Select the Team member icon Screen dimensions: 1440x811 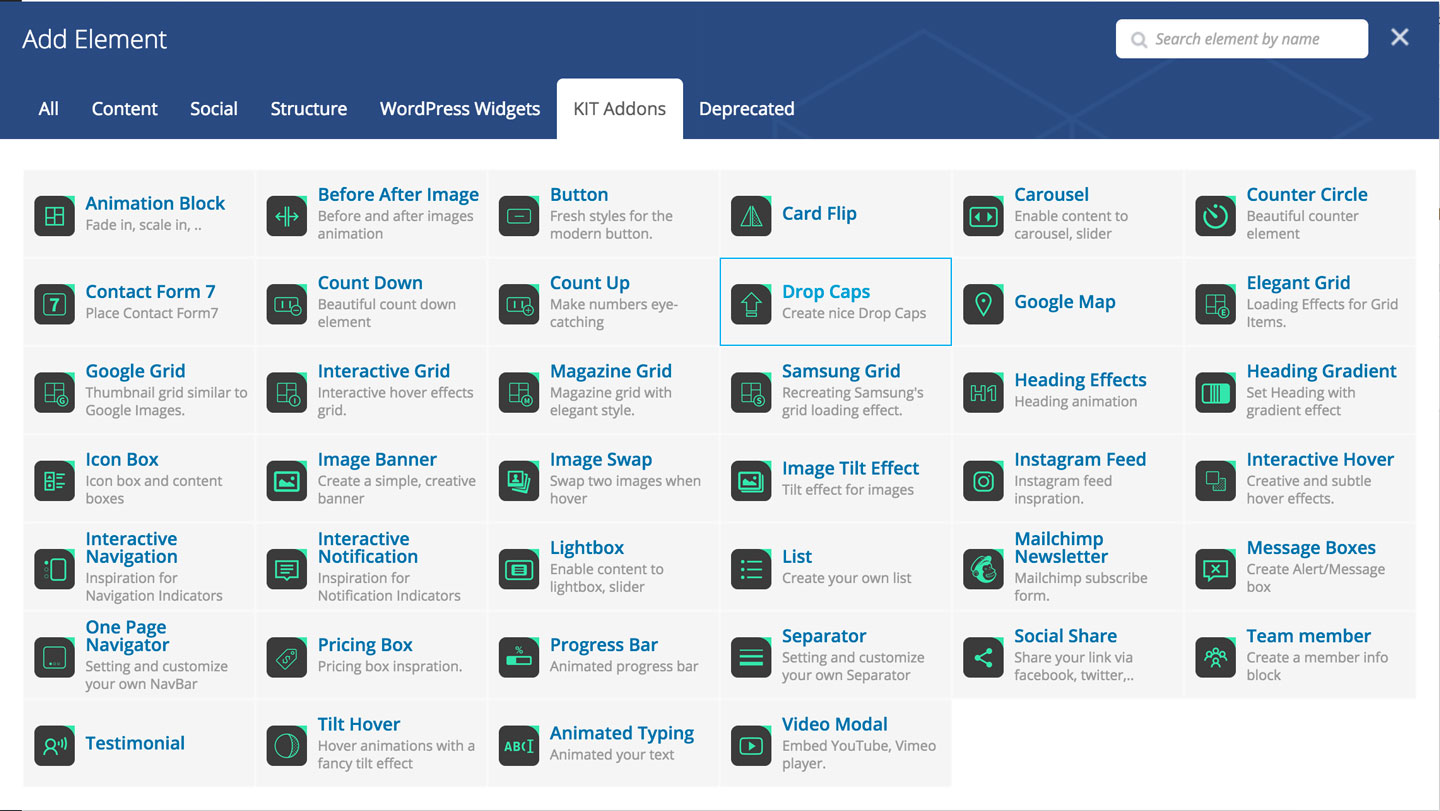pyautogui.click(x=1215, y=658)
